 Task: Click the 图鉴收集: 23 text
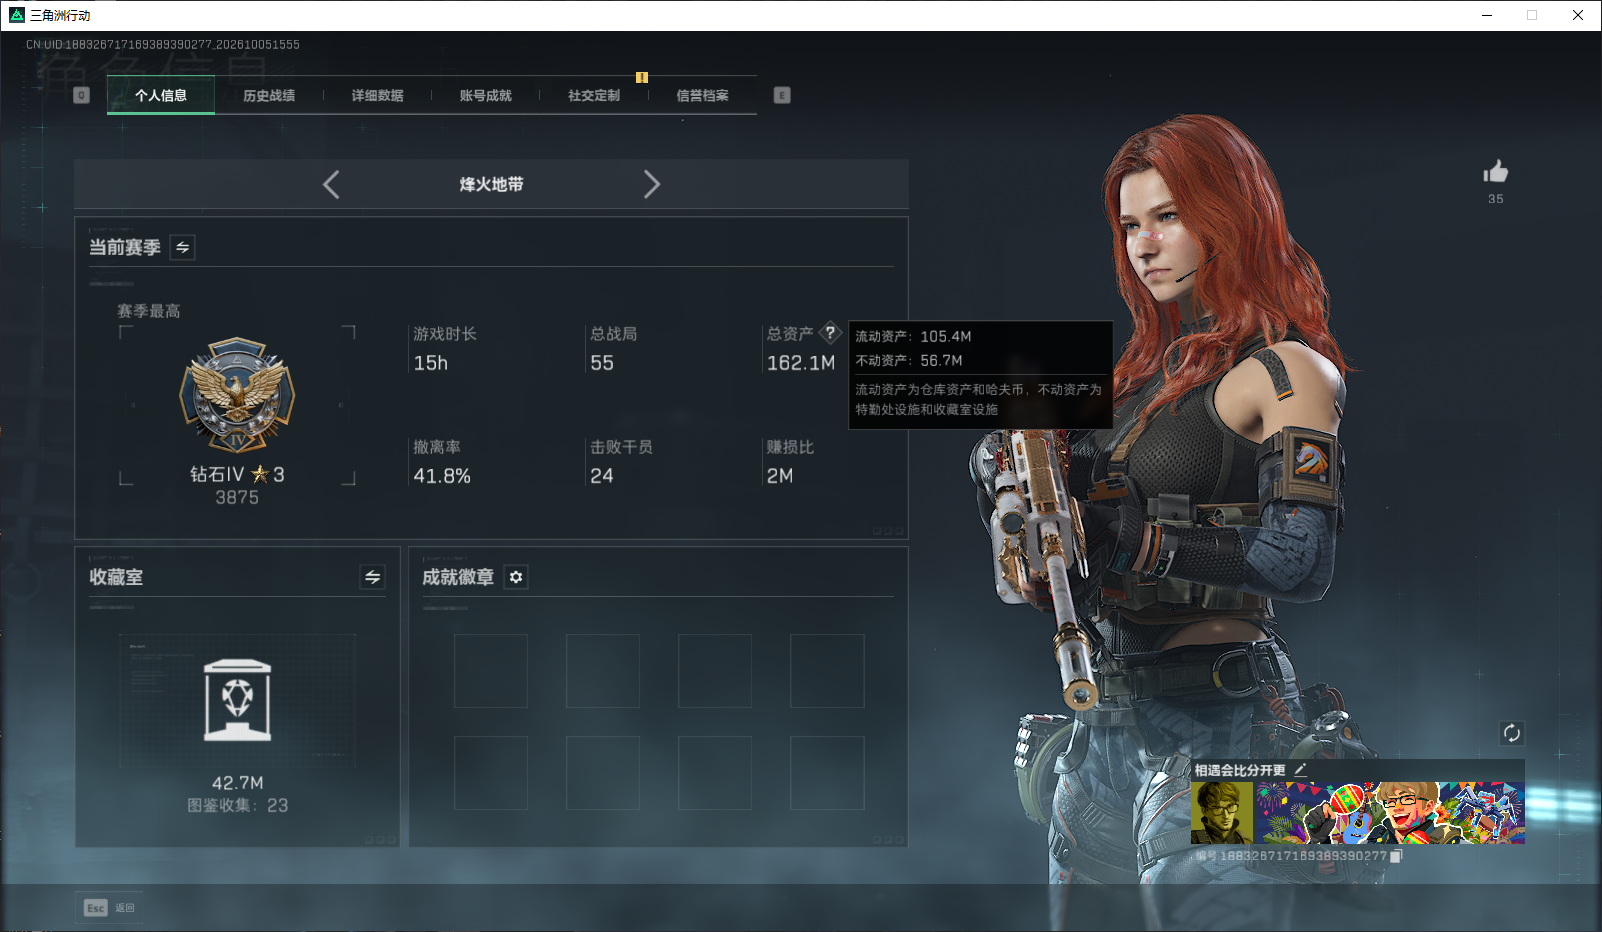pyautogui.click(x=238, y=805)
